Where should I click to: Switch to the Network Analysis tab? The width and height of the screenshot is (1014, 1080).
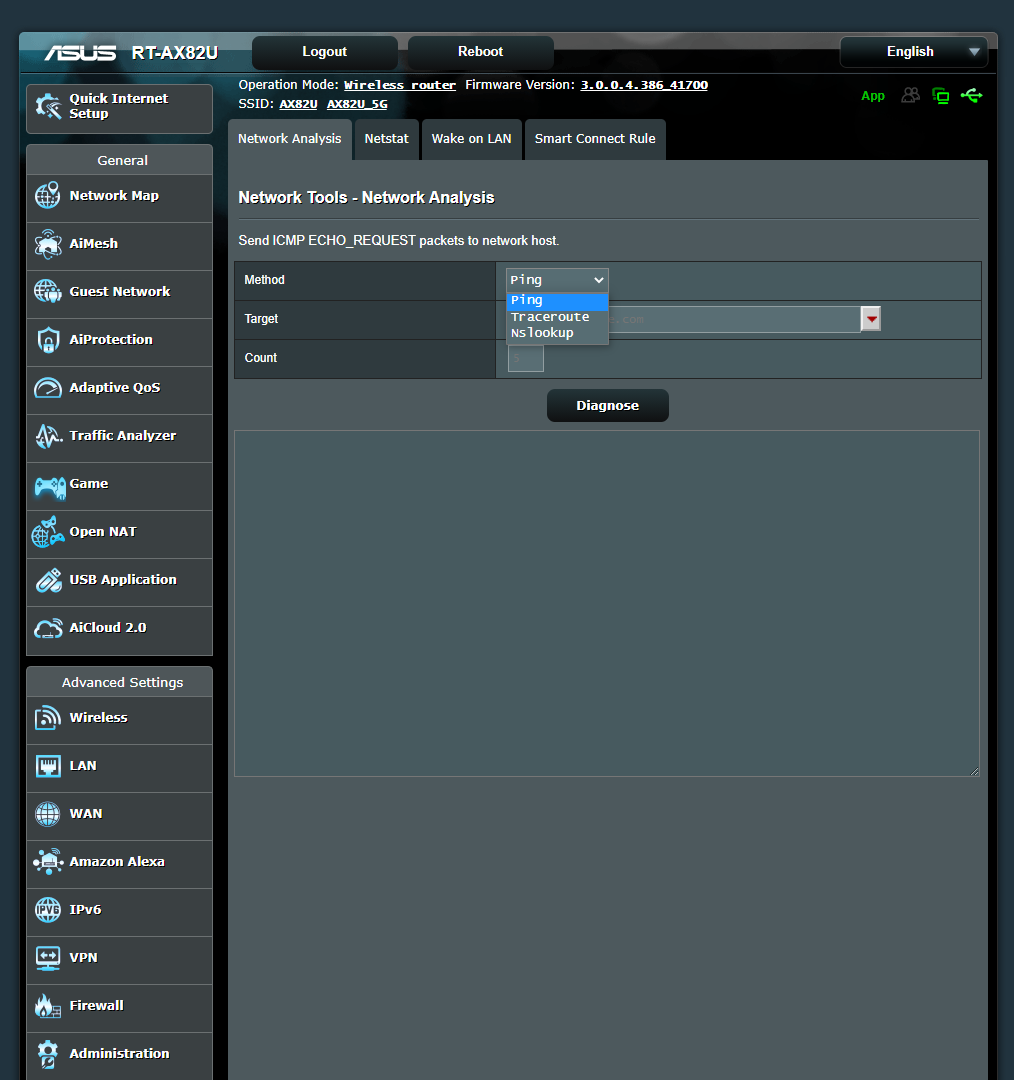[289, 139]
